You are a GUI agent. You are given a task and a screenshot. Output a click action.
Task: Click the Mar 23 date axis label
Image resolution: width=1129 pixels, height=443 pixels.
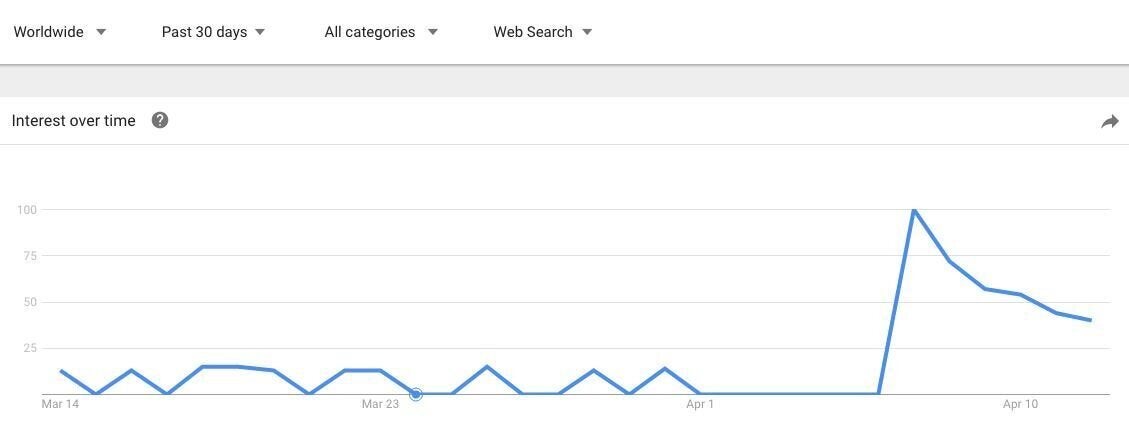(x=380, y=404)
